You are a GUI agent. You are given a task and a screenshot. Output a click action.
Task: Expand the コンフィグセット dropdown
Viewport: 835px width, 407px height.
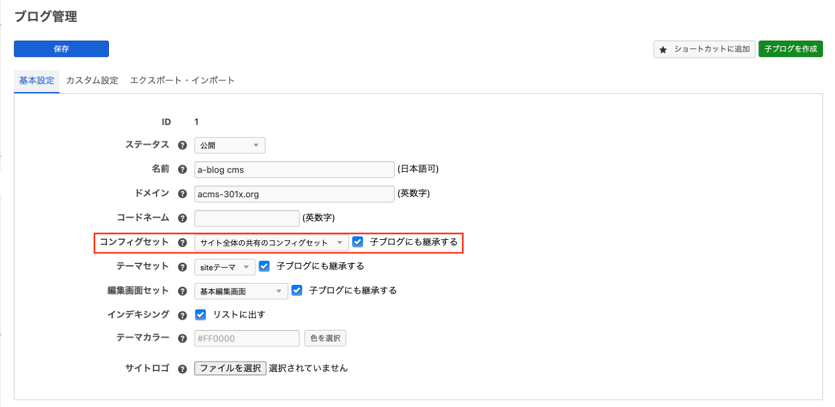click(271, 242)
